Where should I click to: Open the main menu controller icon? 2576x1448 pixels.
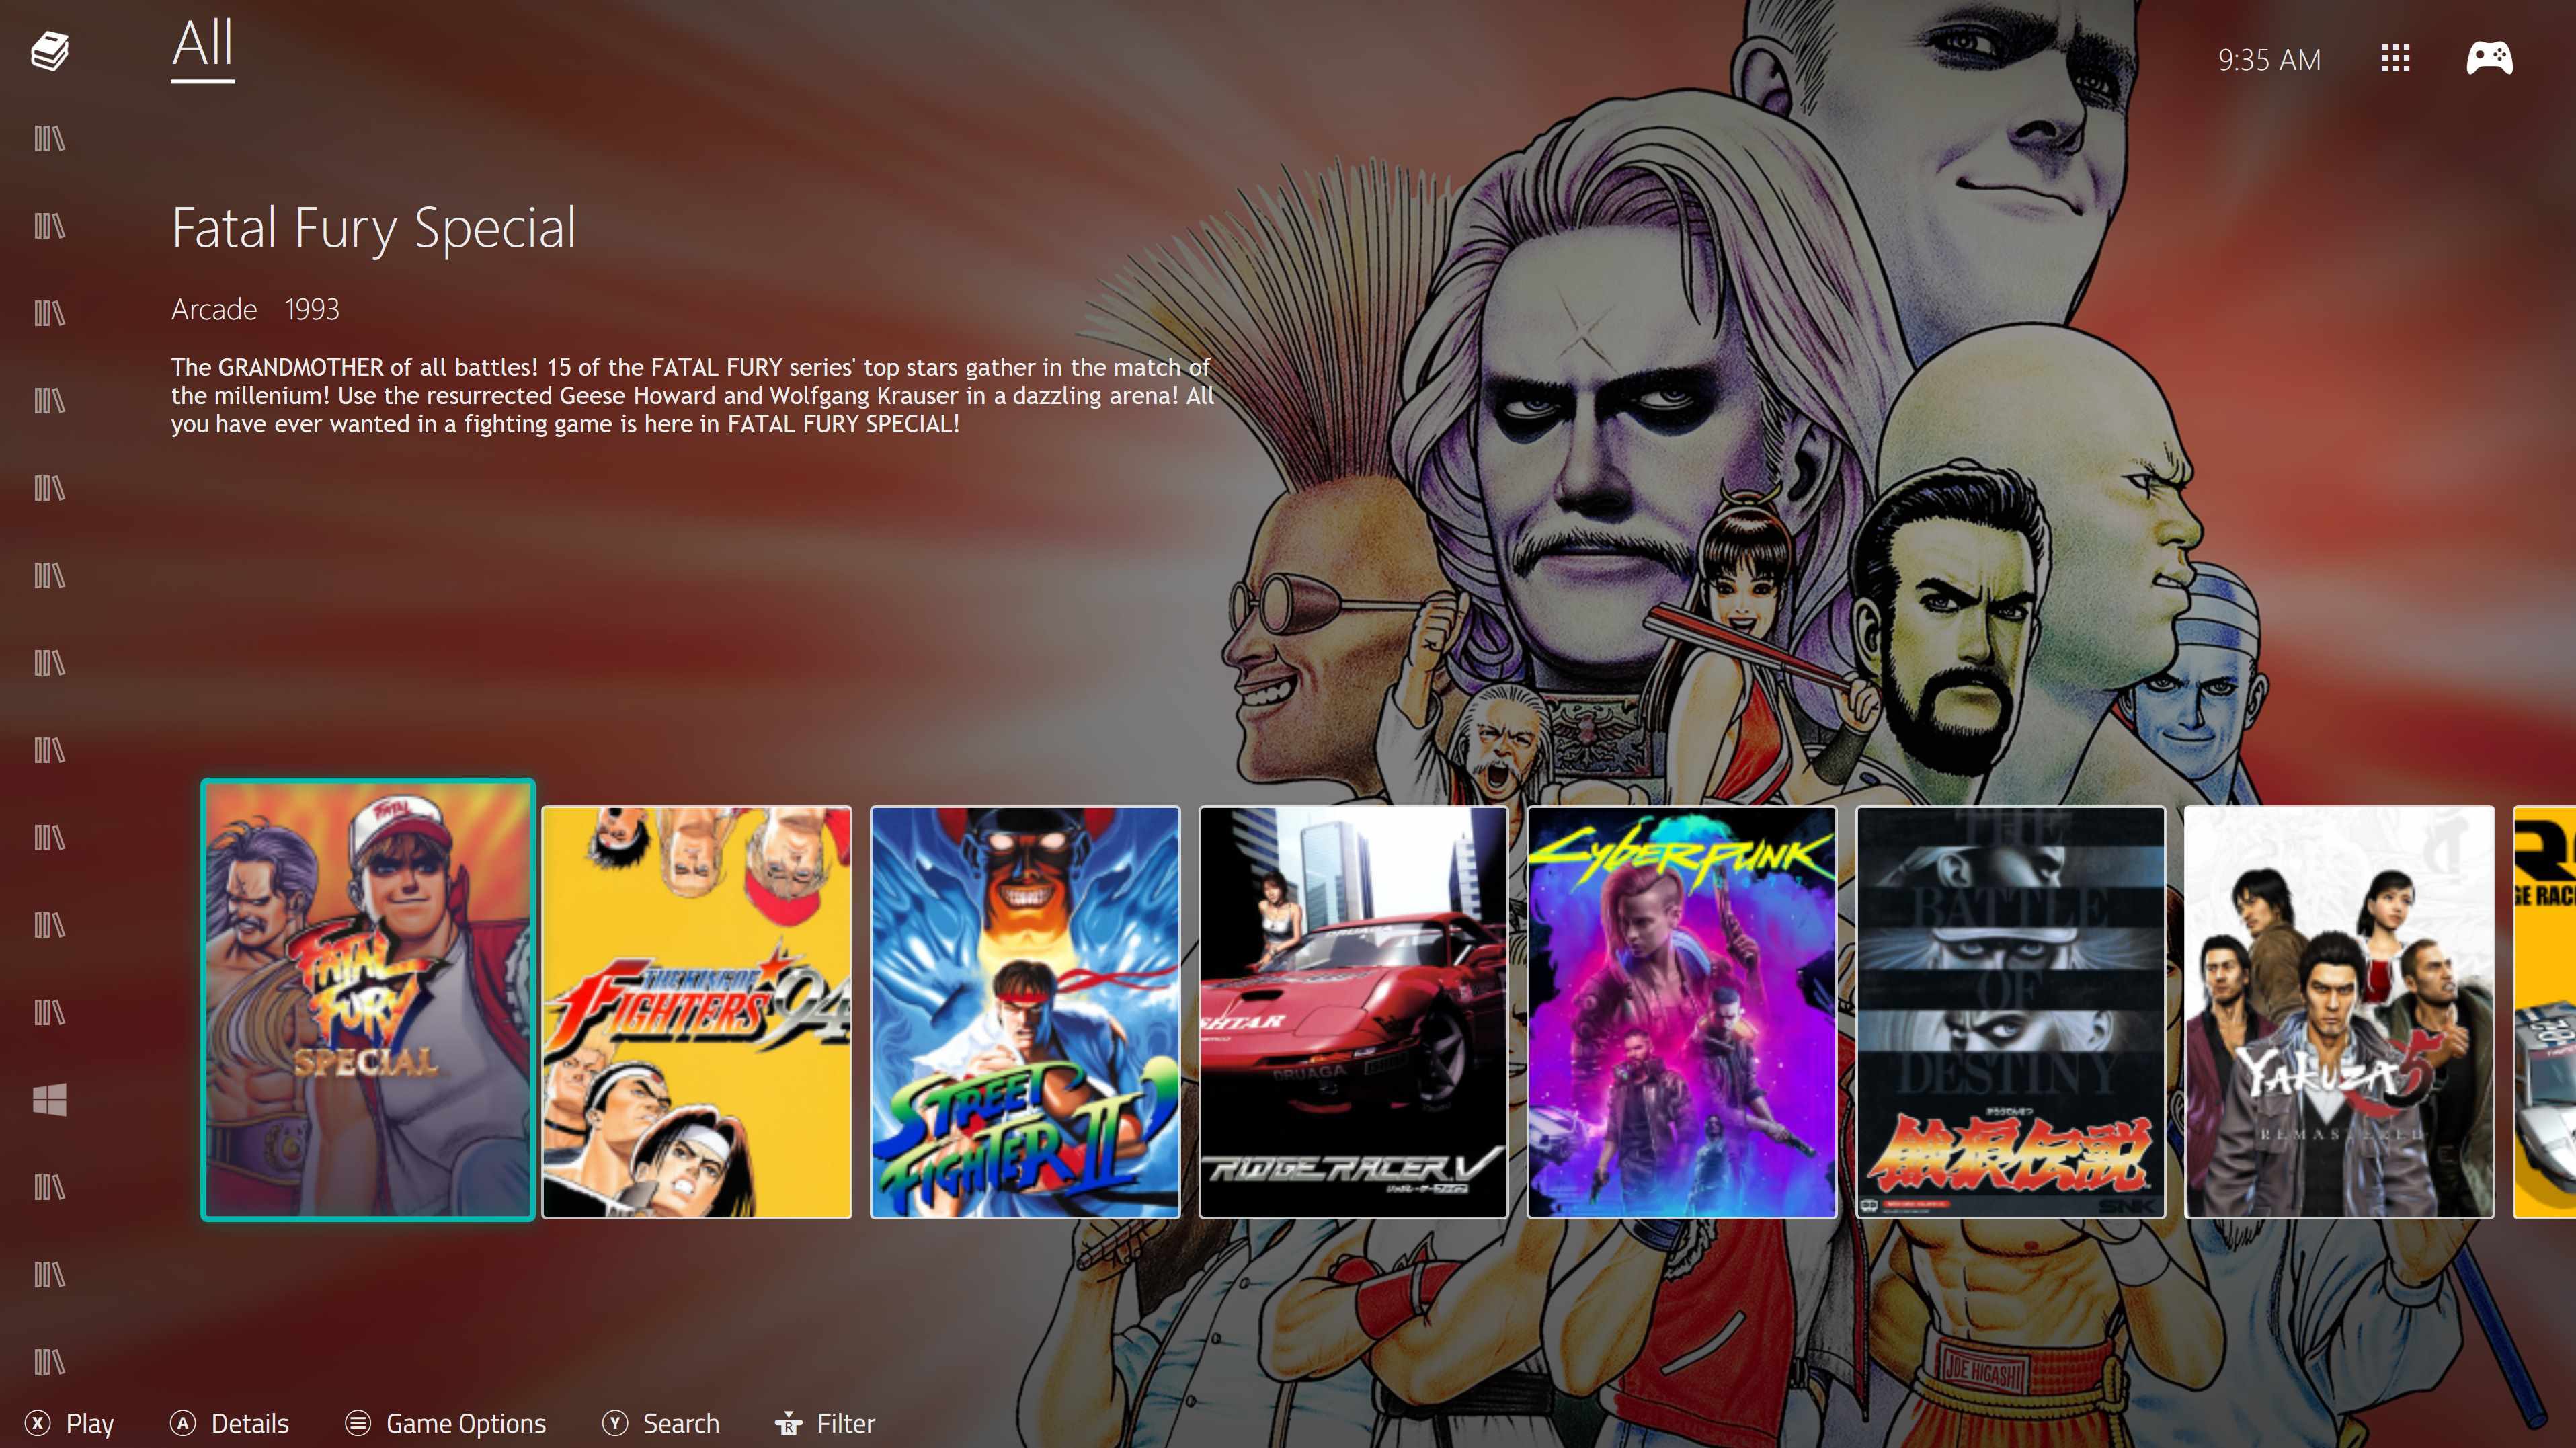pos(2489,58)
